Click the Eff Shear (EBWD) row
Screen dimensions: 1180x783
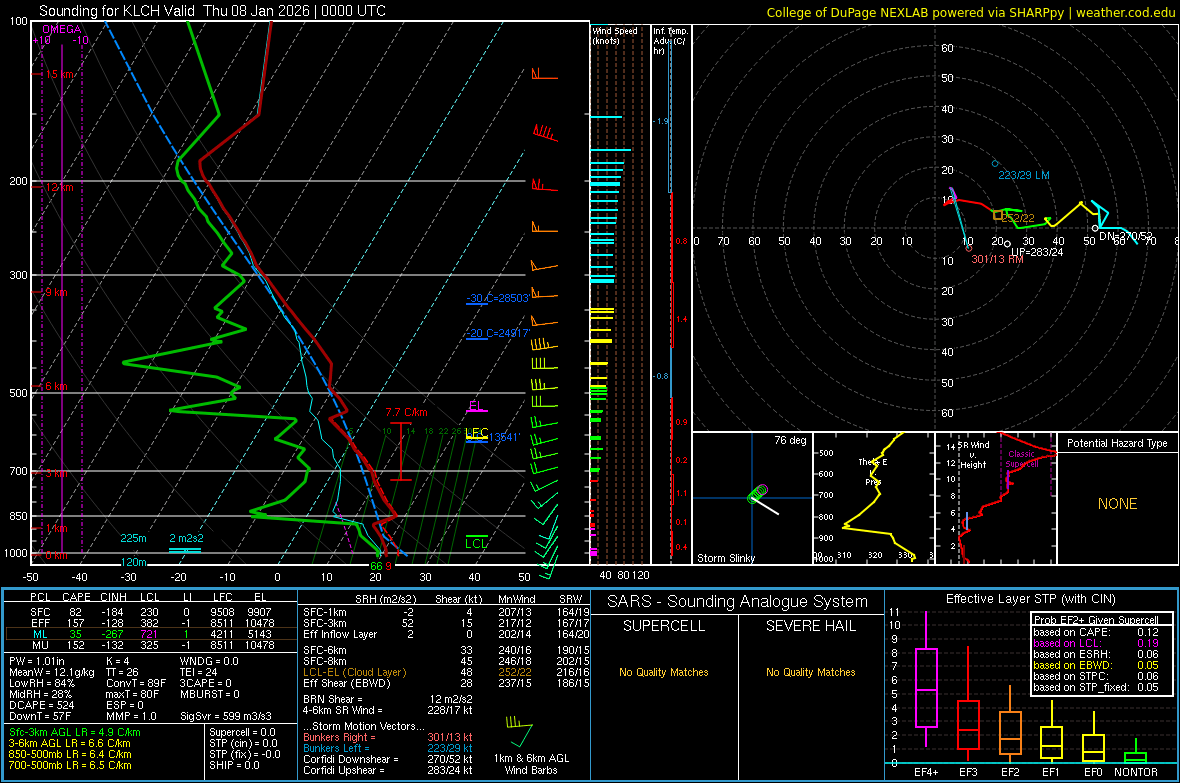tap(446, 684)
